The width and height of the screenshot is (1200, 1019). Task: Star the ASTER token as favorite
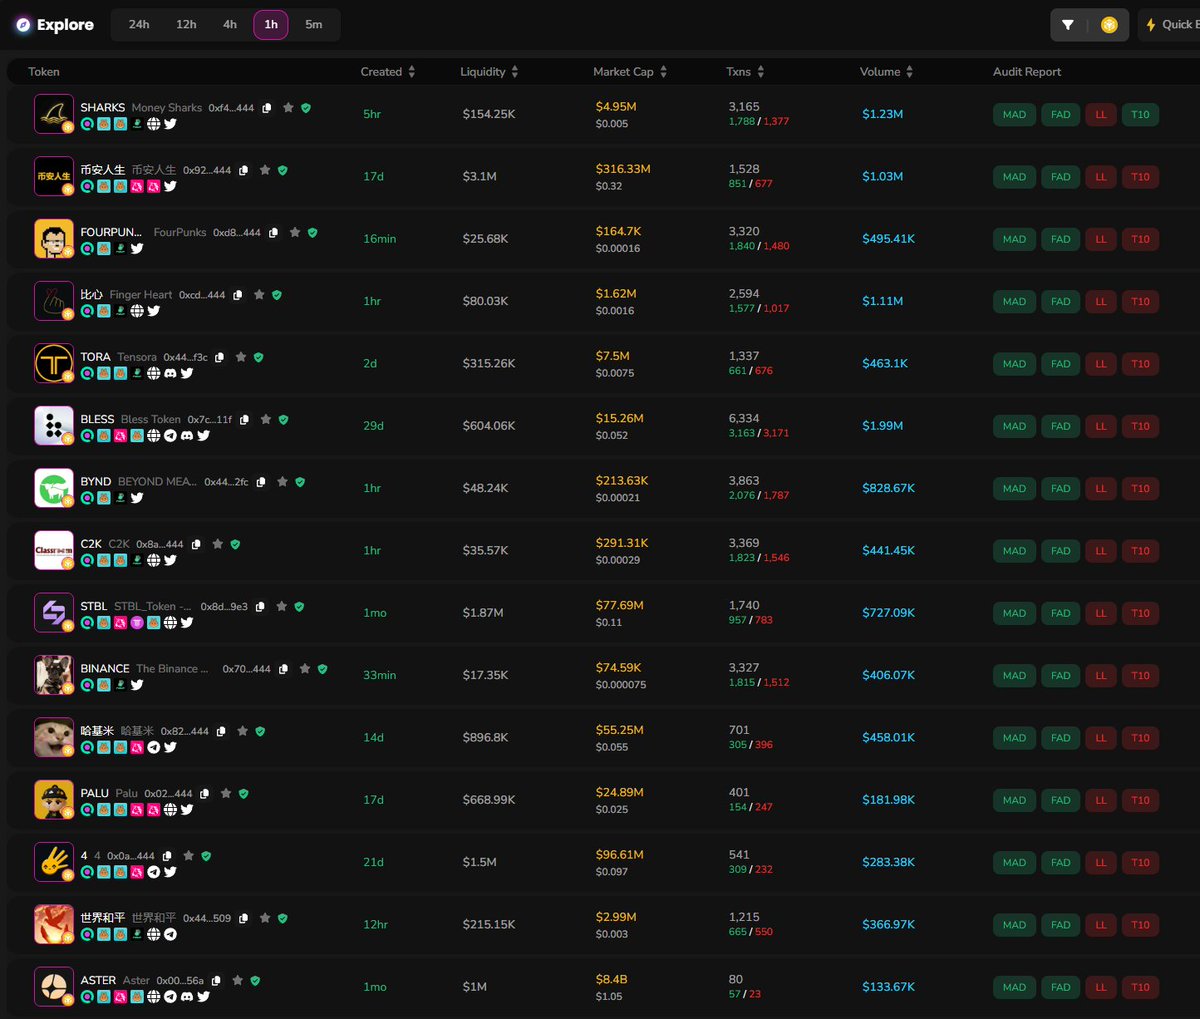point(237,980)
